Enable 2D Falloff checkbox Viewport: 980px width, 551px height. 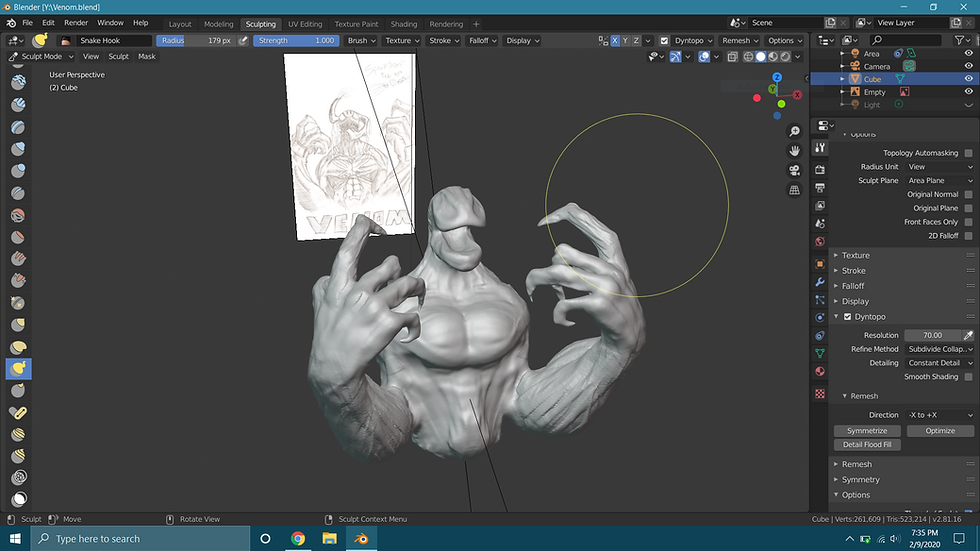tap(968, 236)
